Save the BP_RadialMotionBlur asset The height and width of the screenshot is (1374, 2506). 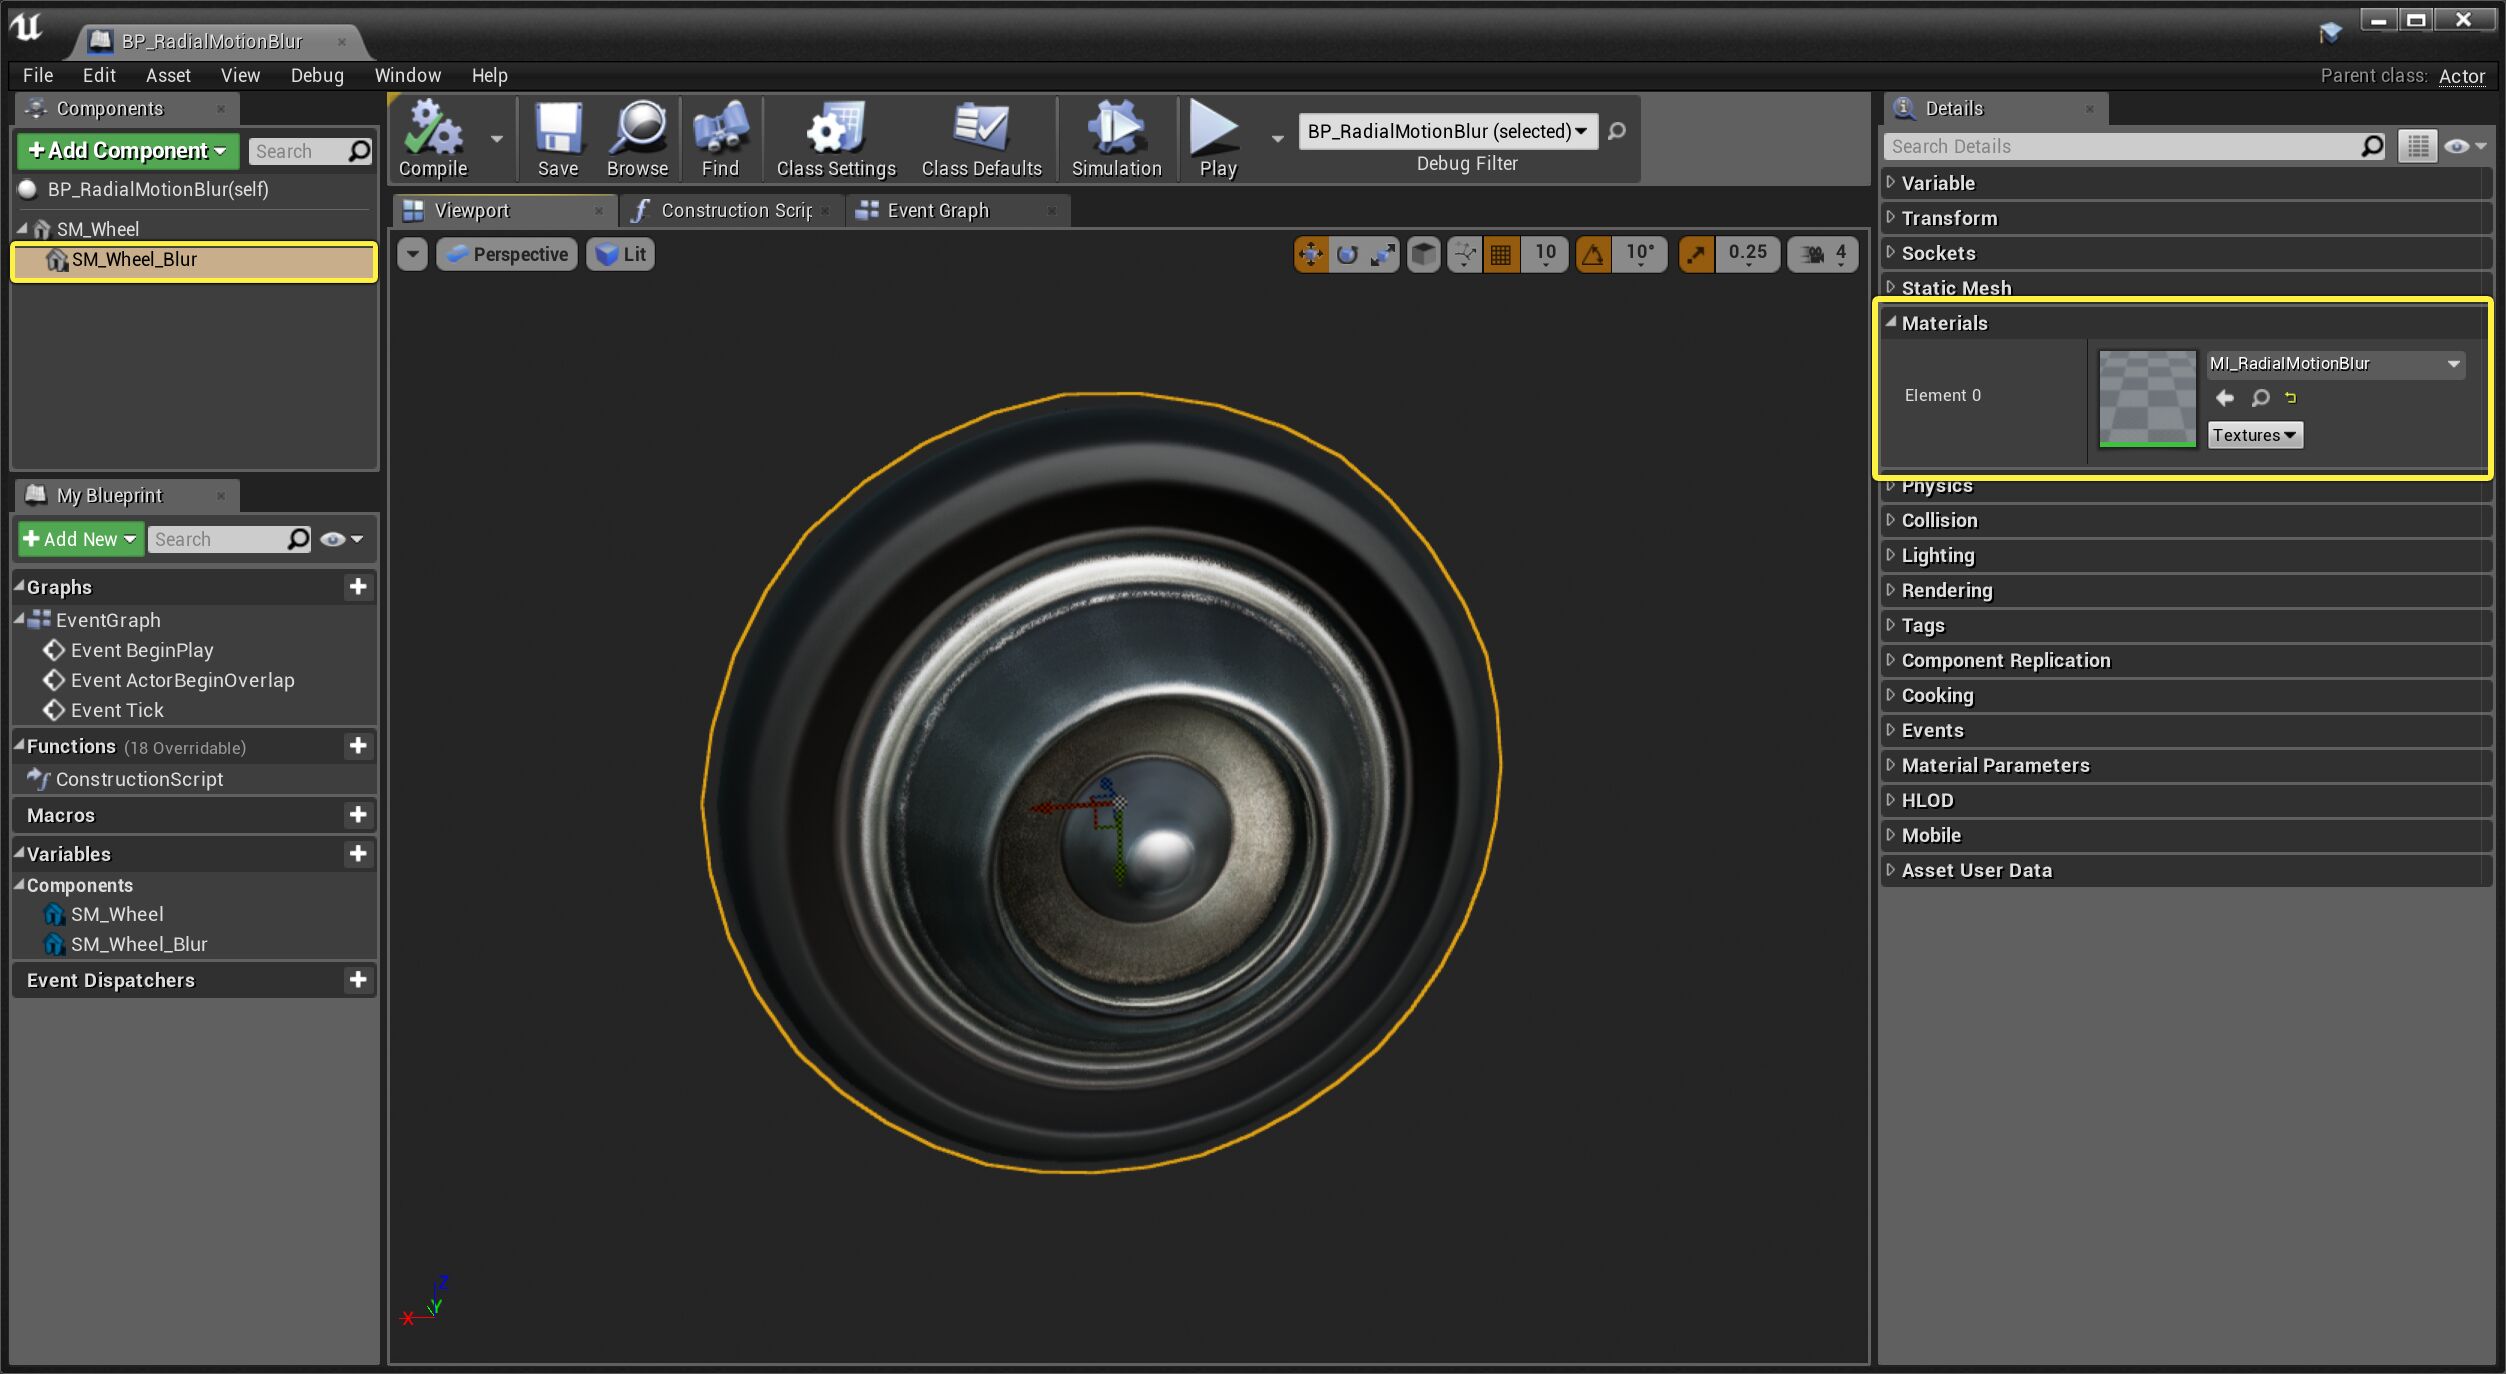(557, 138)
